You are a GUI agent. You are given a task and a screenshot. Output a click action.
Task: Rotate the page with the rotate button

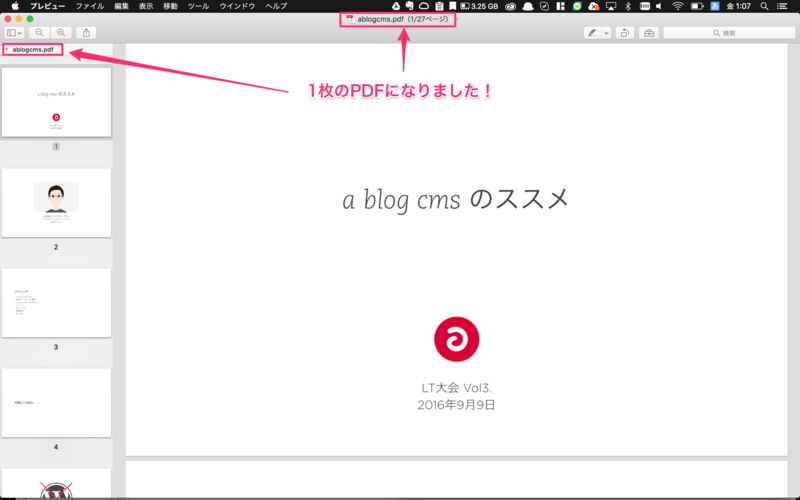coord(624,33)
